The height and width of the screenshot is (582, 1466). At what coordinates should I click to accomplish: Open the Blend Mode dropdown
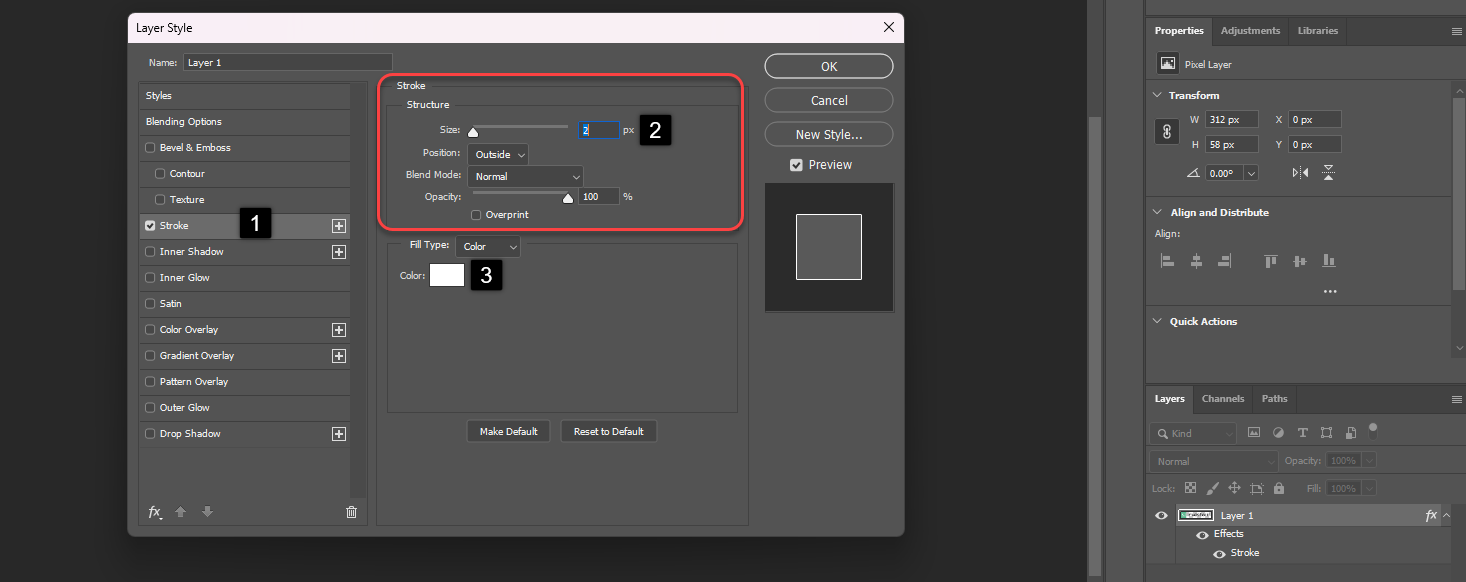pyautogui.click(x=525, y=175)
